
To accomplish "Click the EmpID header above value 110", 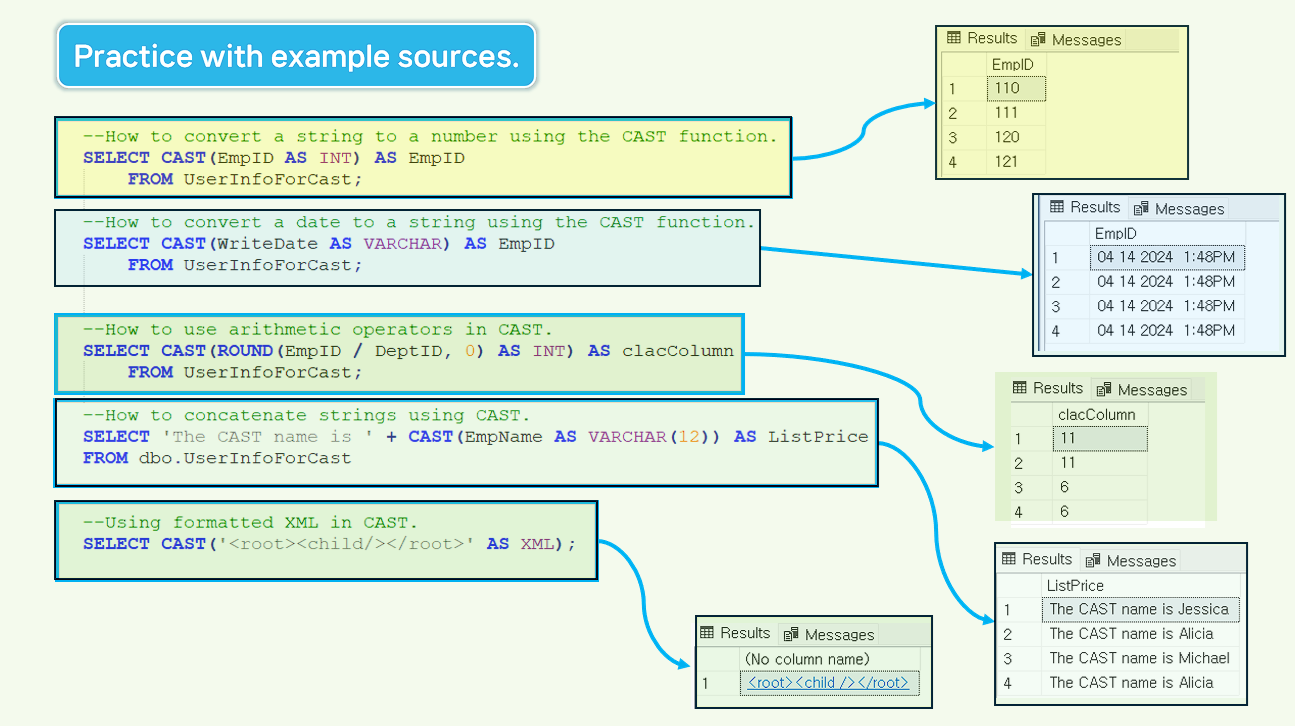I will 1016,64.
